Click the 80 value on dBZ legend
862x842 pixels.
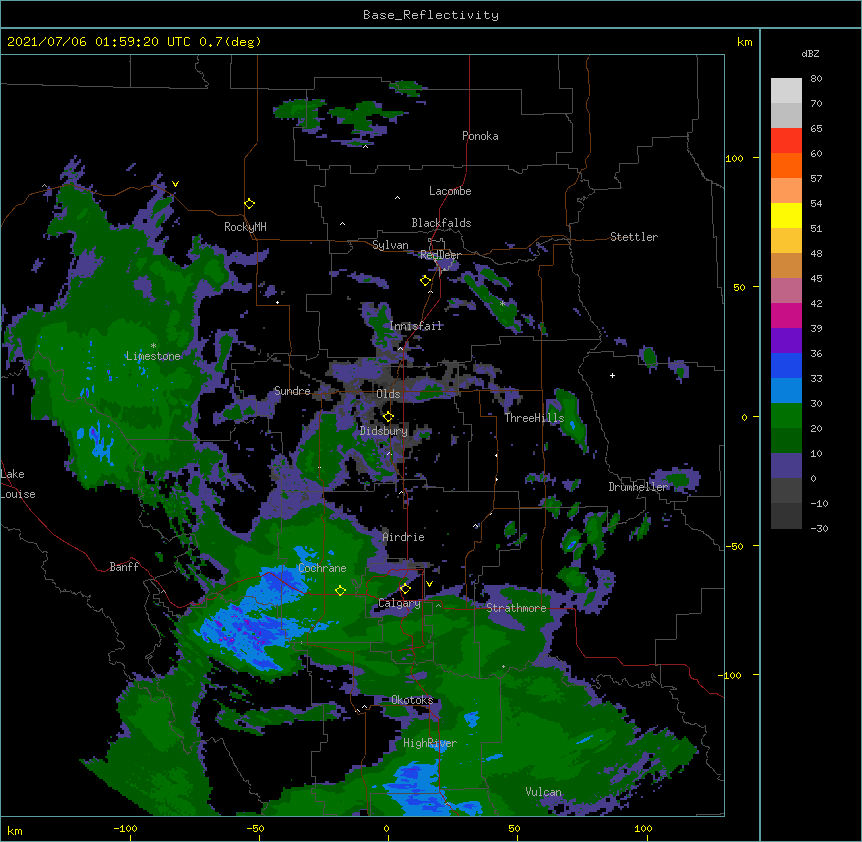[816, 79]
